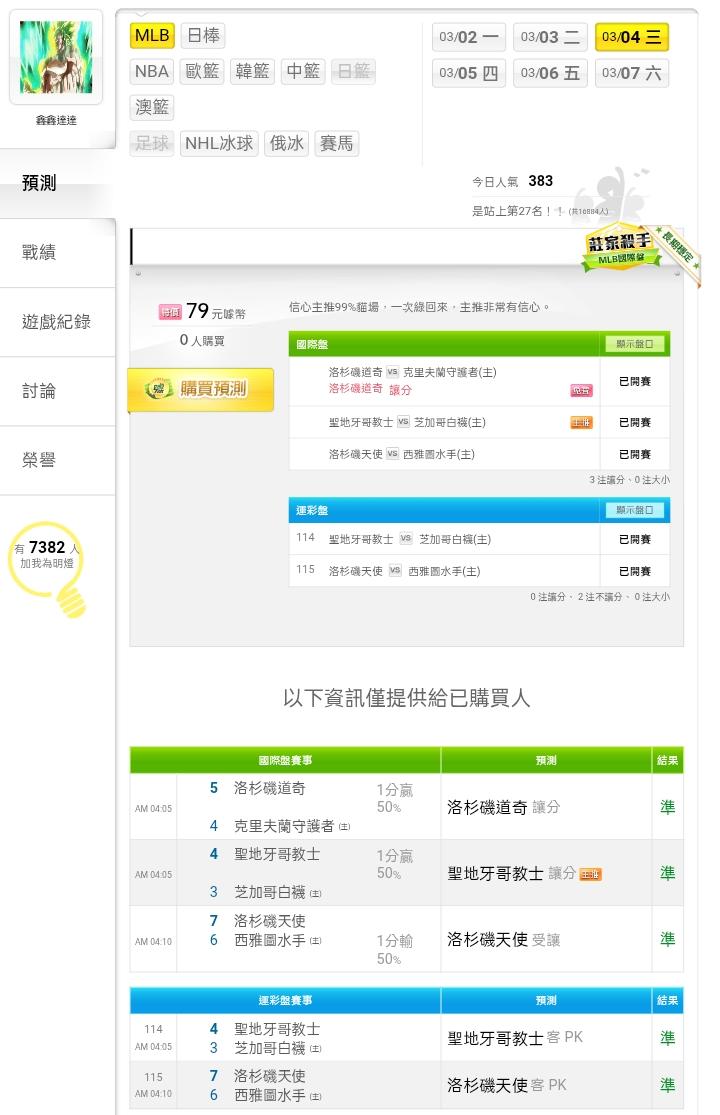Open 戰績 in the sidebar
720x1115 pixels.
[57, 252]
